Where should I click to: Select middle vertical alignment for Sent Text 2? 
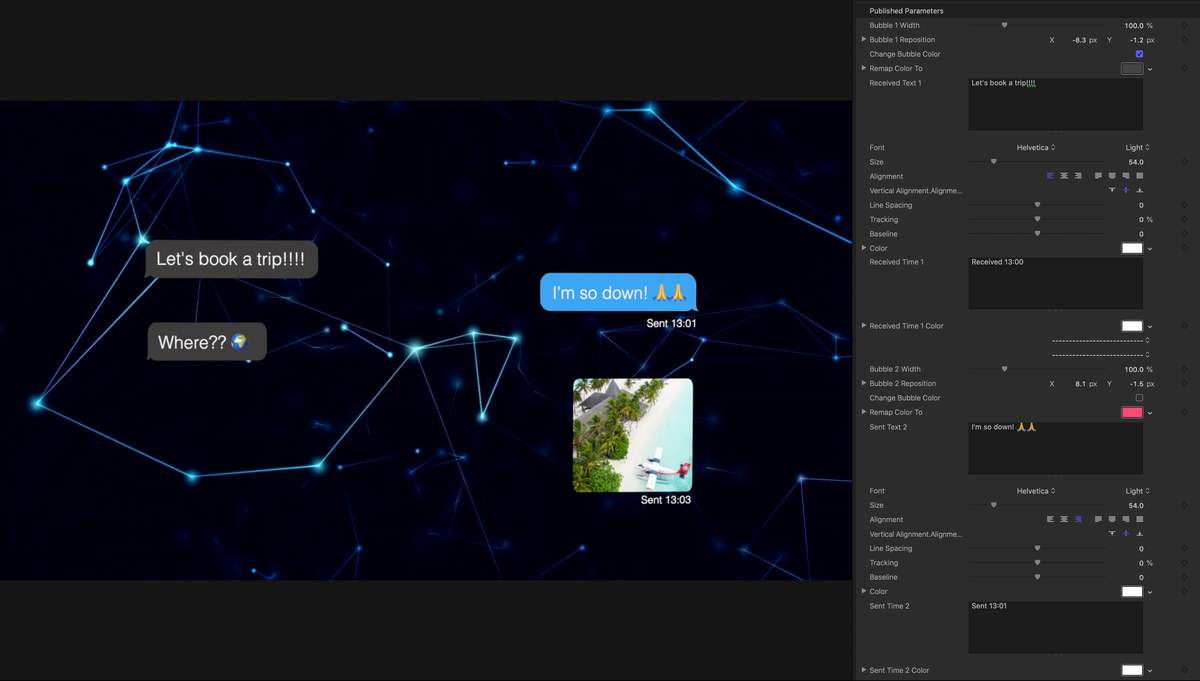click(1126, 533)
